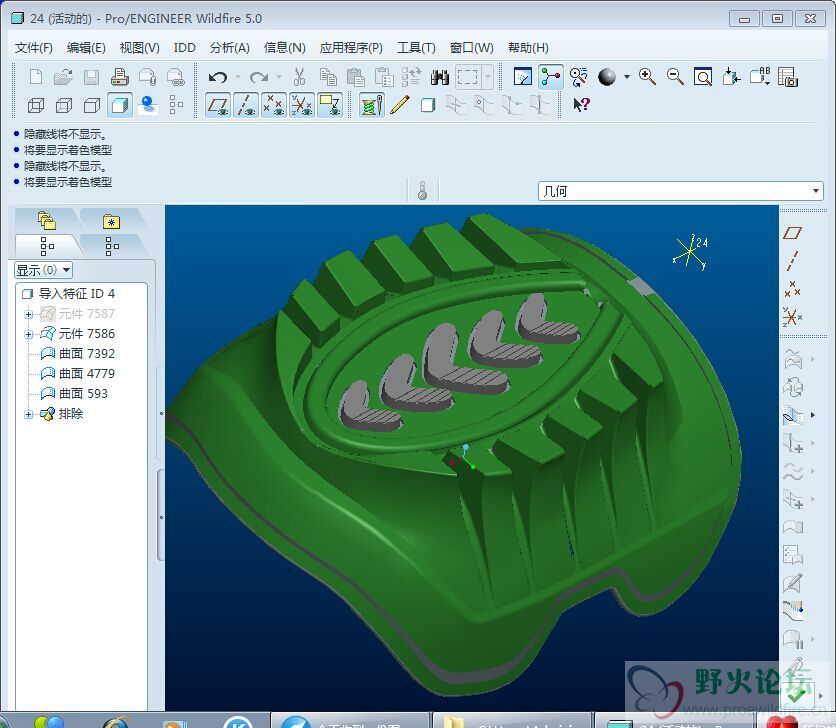The height and width of the screenshot is (728, 836).
Task: Click the New file icon
Action: click(36, 77)
